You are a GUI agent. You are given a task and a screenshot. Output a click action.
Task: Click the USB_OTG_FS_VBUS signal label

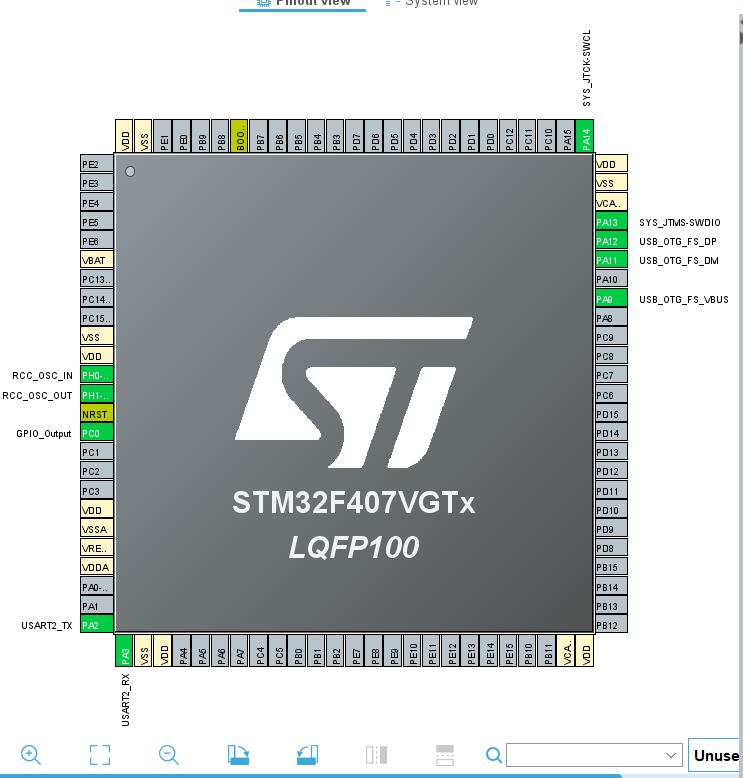(683, 299)
